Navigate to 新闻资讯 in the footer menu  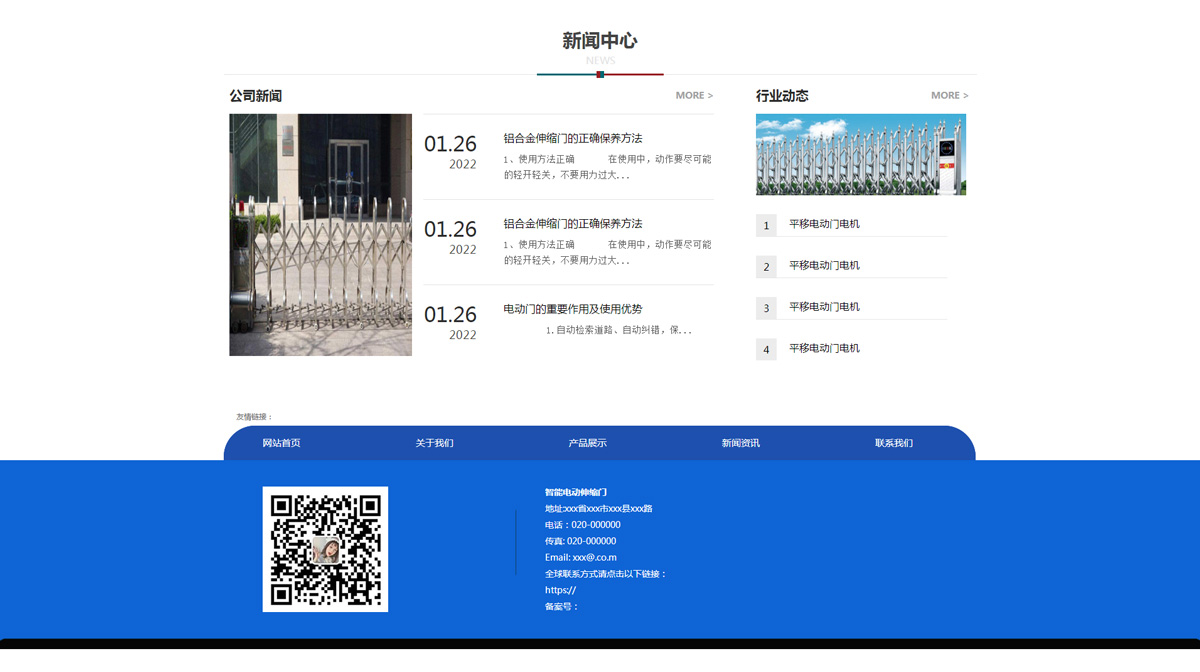(x=740, y=443)
